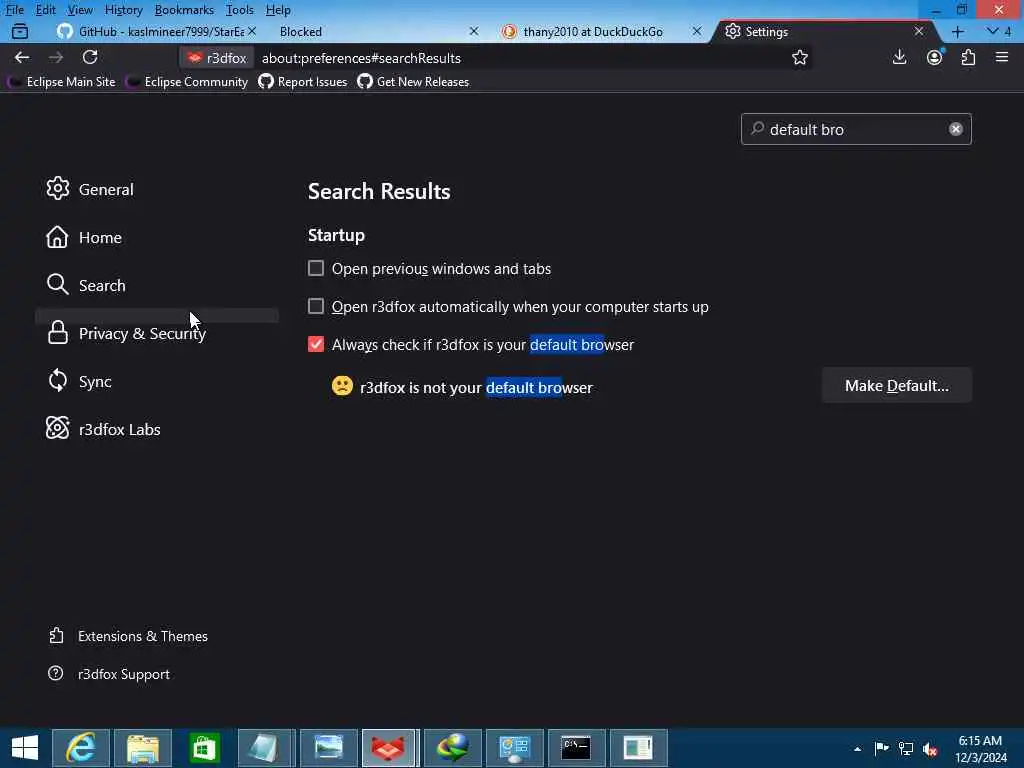Screen dimensions: 1024x768
Task: Launch Internet Explorer from taskbar
Action: coord(81,748)
